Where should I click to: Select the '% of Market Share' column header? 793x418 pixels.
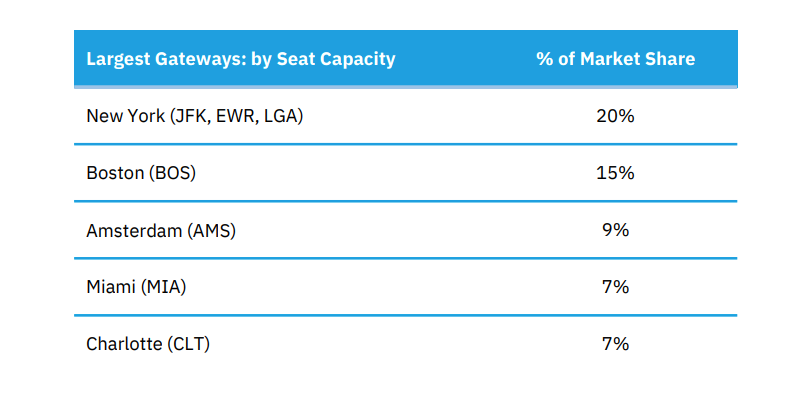pos(615,59)
